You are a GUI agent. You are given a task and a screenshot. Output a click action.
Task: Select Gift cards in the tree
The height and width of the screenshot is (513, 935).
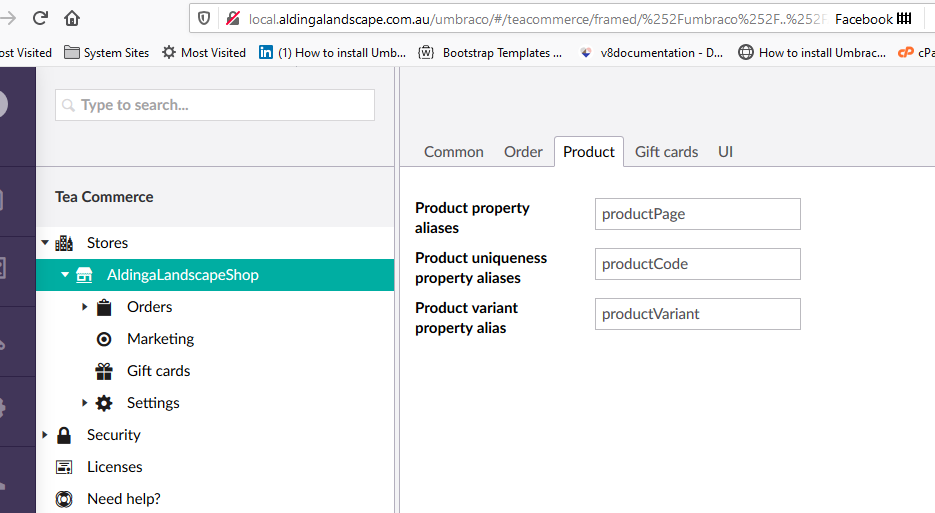pyautogui.click(x=159, y=371)
